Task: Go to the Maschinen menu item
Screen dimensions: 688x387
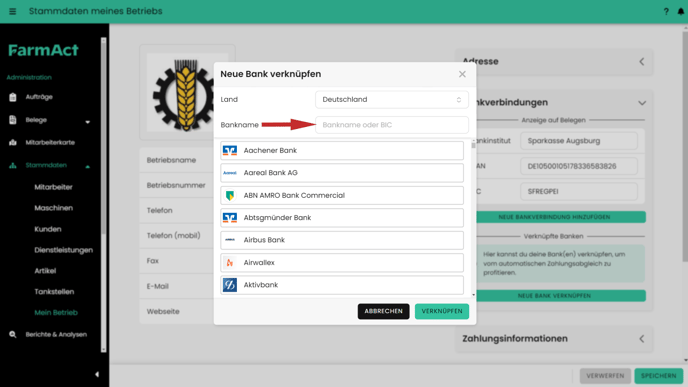Action: point(54,208)
